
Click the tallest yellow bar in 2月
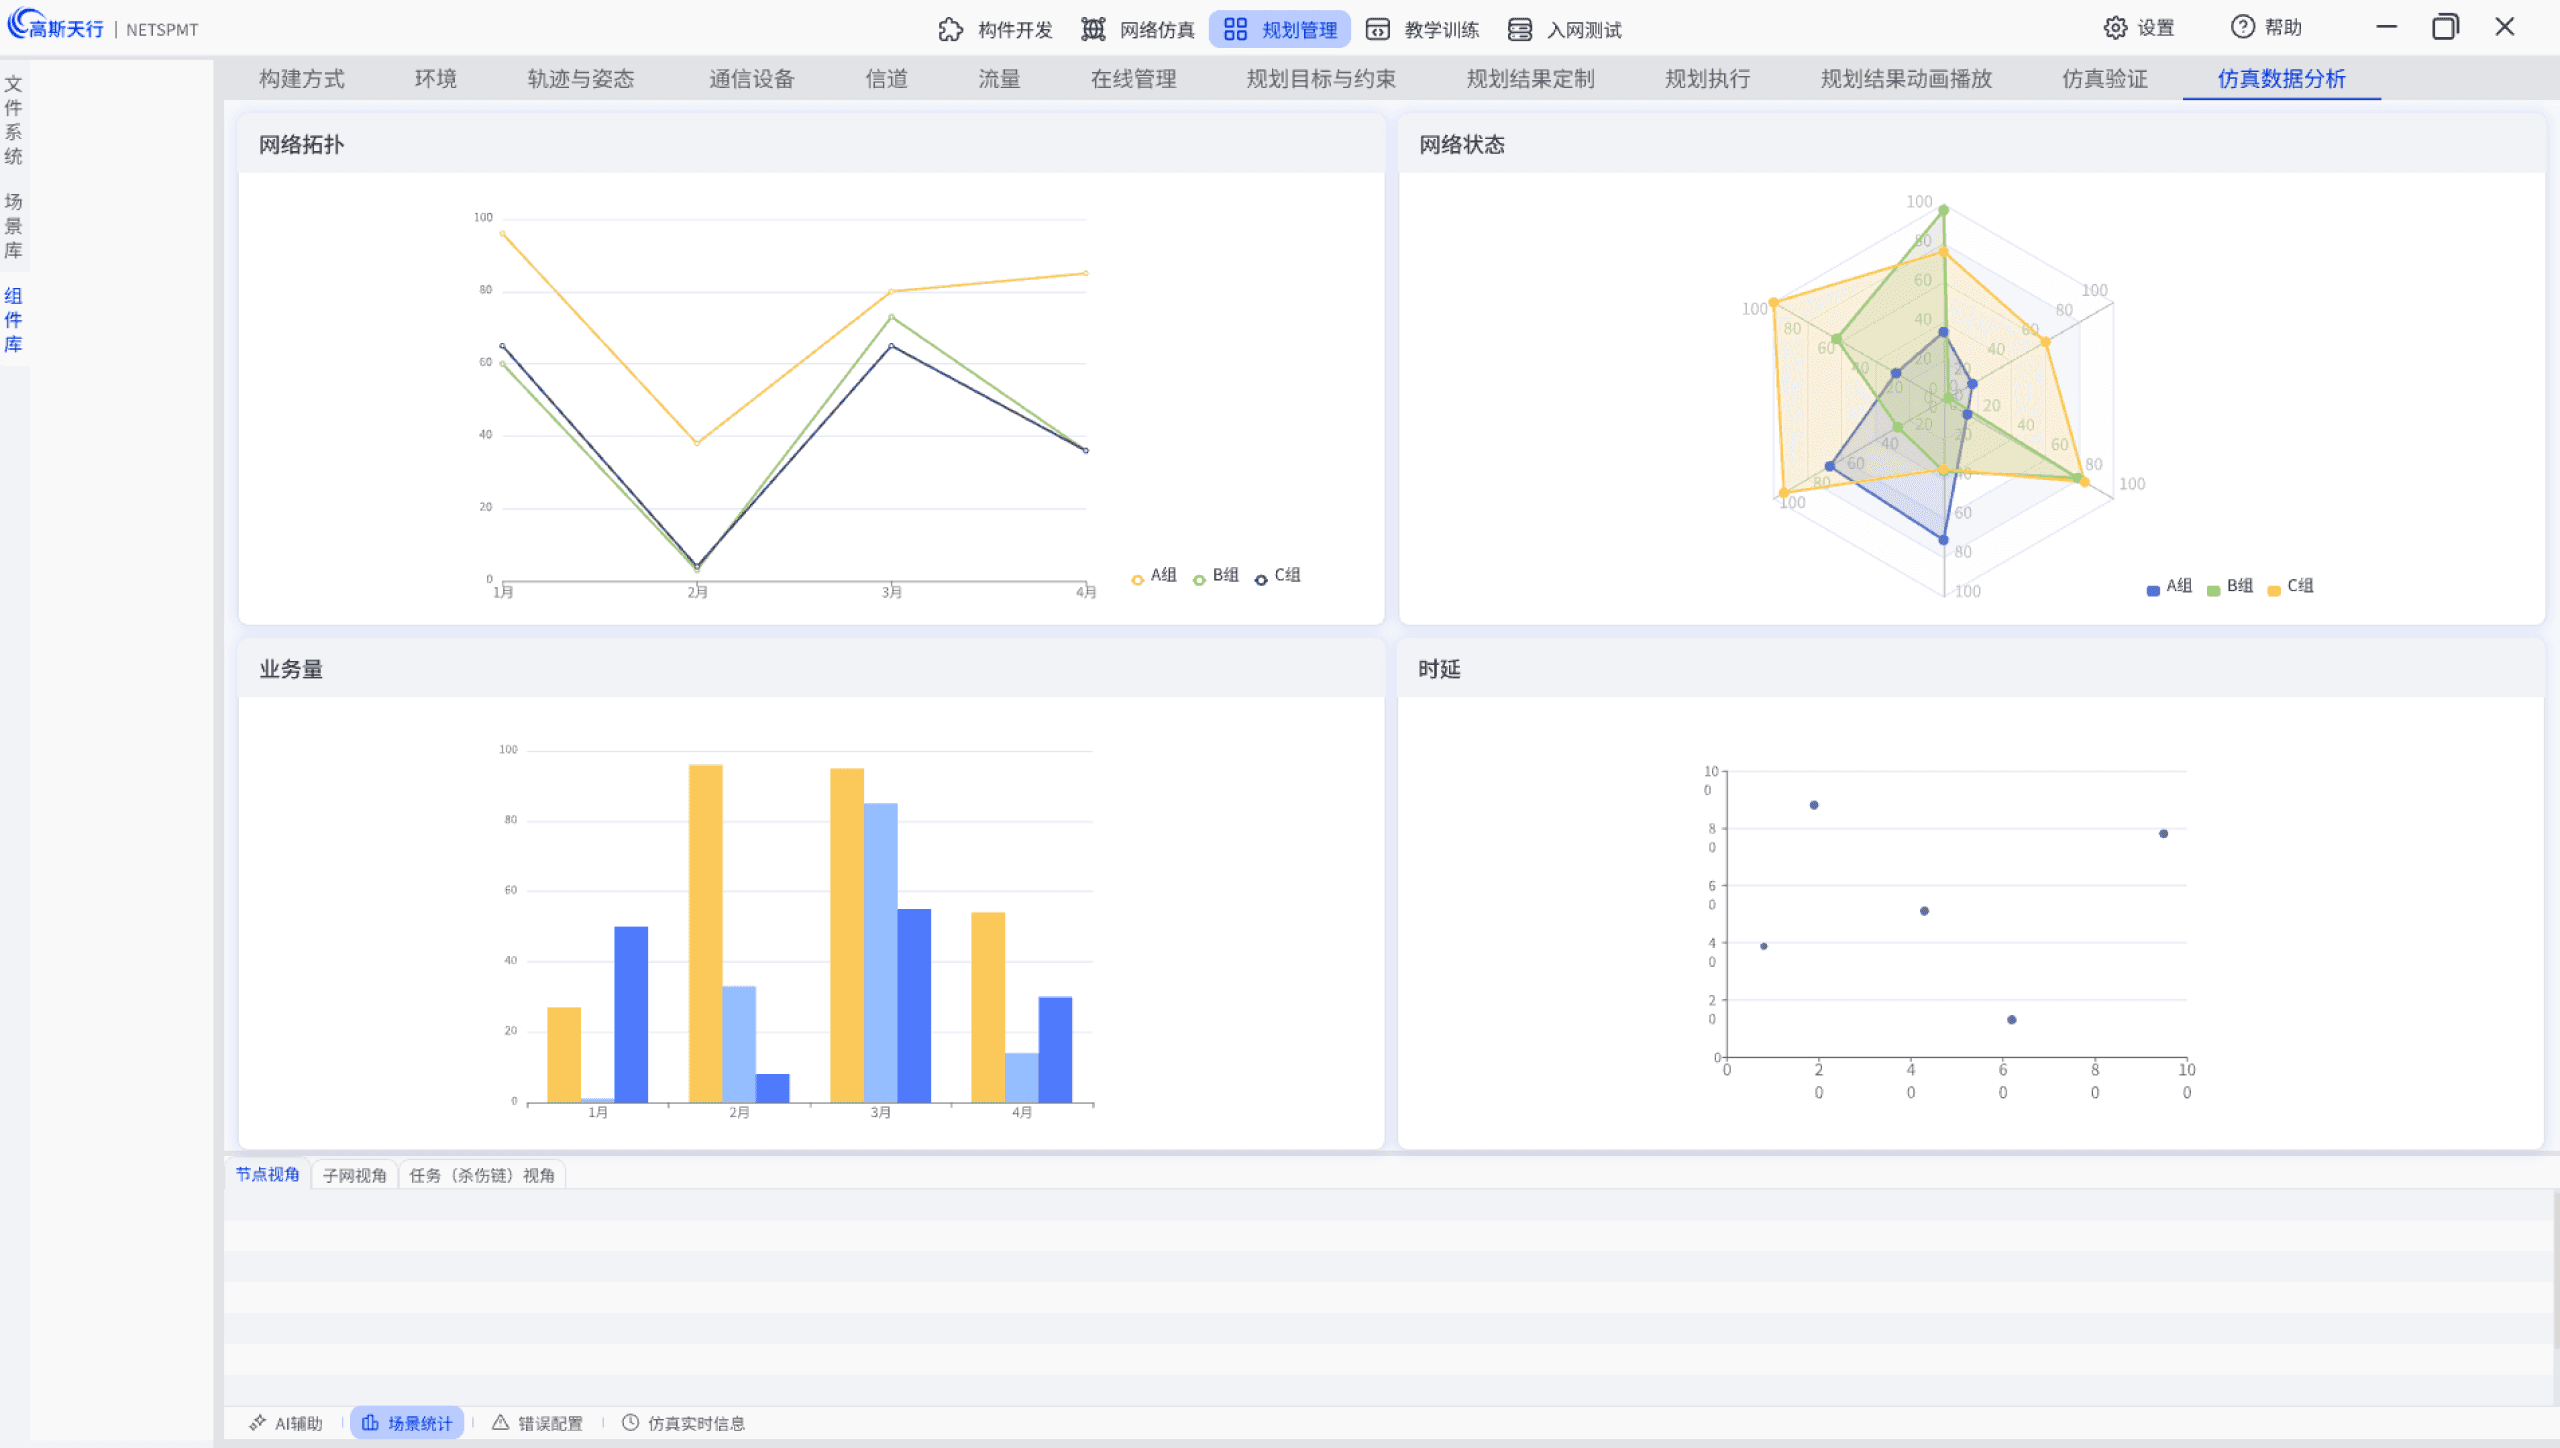tap(705, 932)
